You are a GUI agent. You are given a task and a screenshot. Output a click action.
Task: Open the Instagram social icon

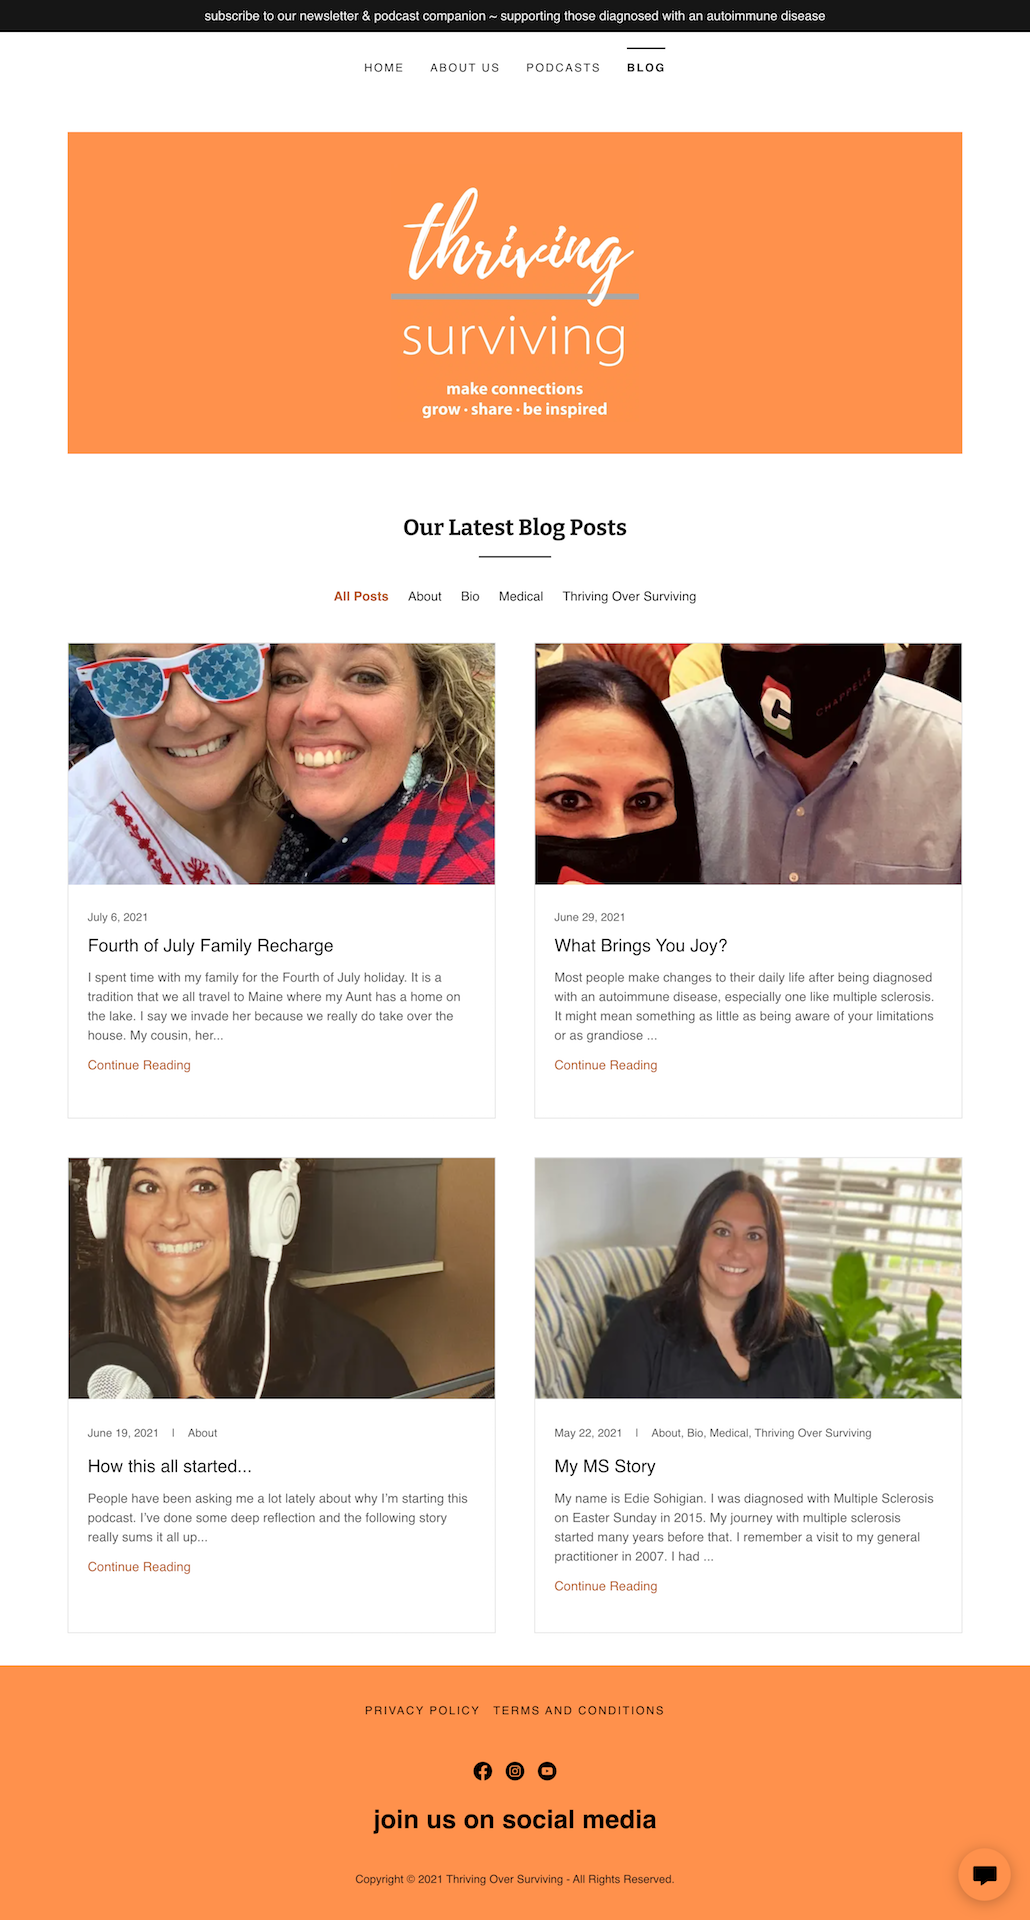[515, 1771]
